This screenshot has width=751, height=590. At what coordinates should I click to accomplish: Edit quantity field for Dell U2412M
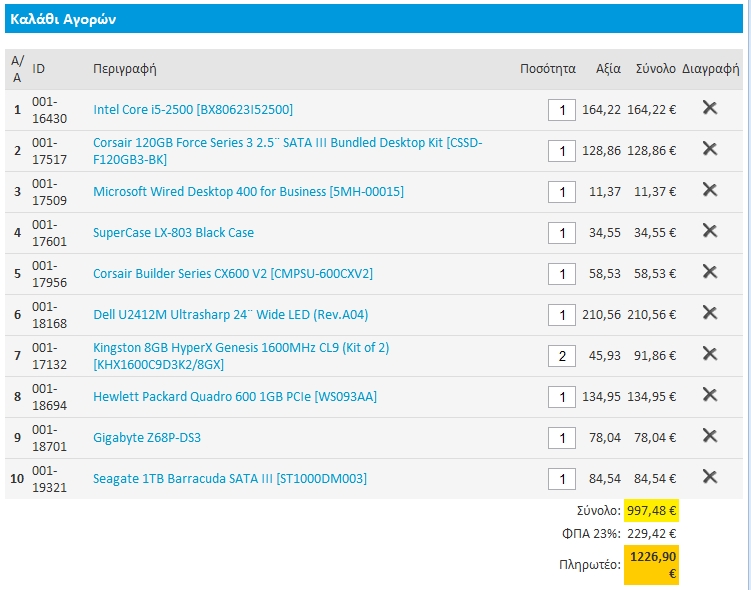click(562, 315)
